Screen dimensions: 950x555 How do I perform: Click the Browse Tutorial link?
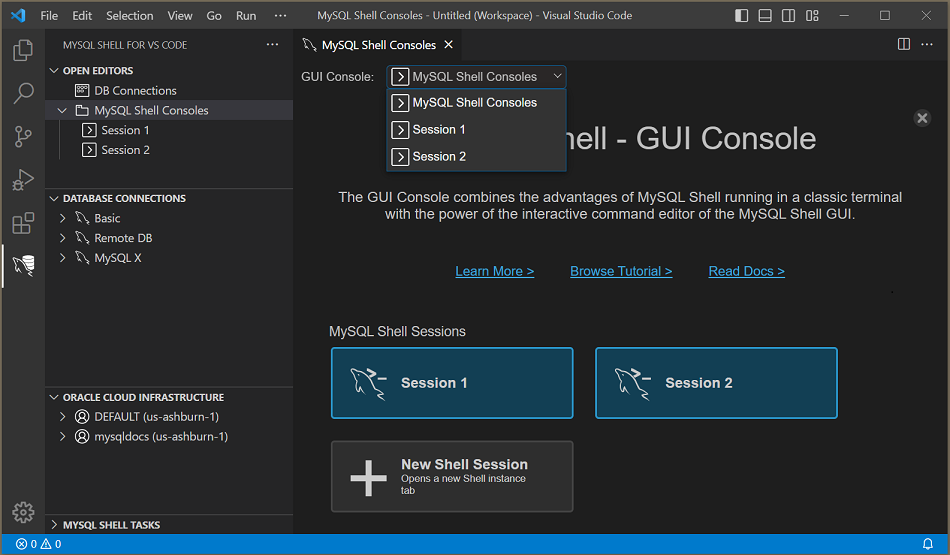pos(621,271)
